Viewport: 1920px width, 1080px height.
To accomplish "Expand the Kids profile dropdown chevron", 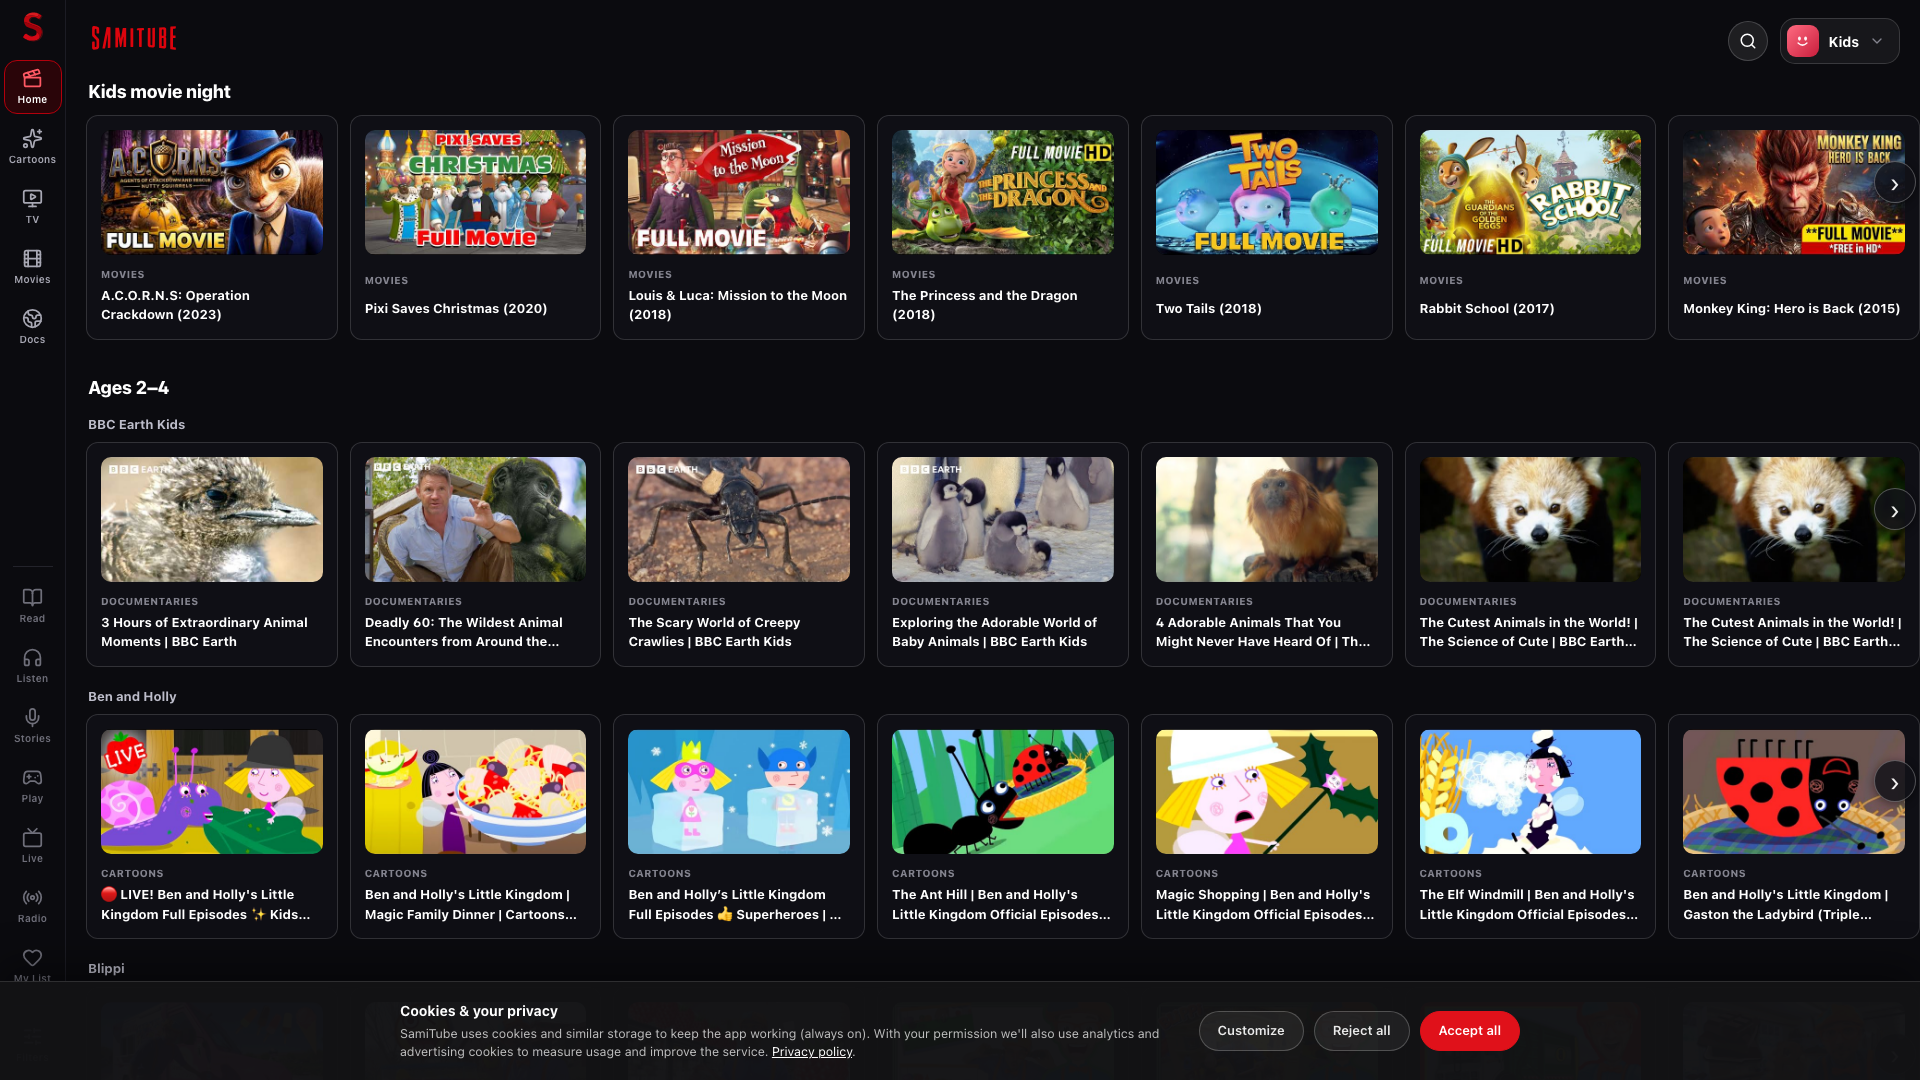I will (x=1877, y=41).
